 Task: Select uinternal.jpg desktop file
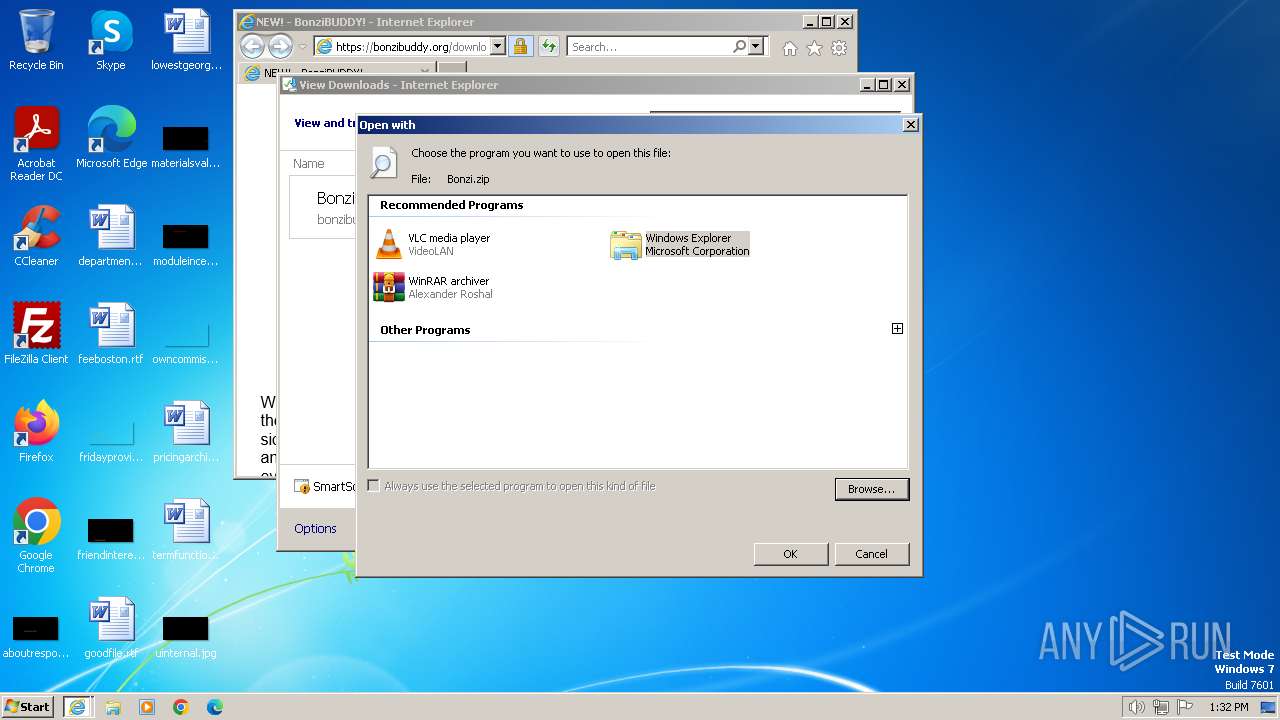coord(186,634)
